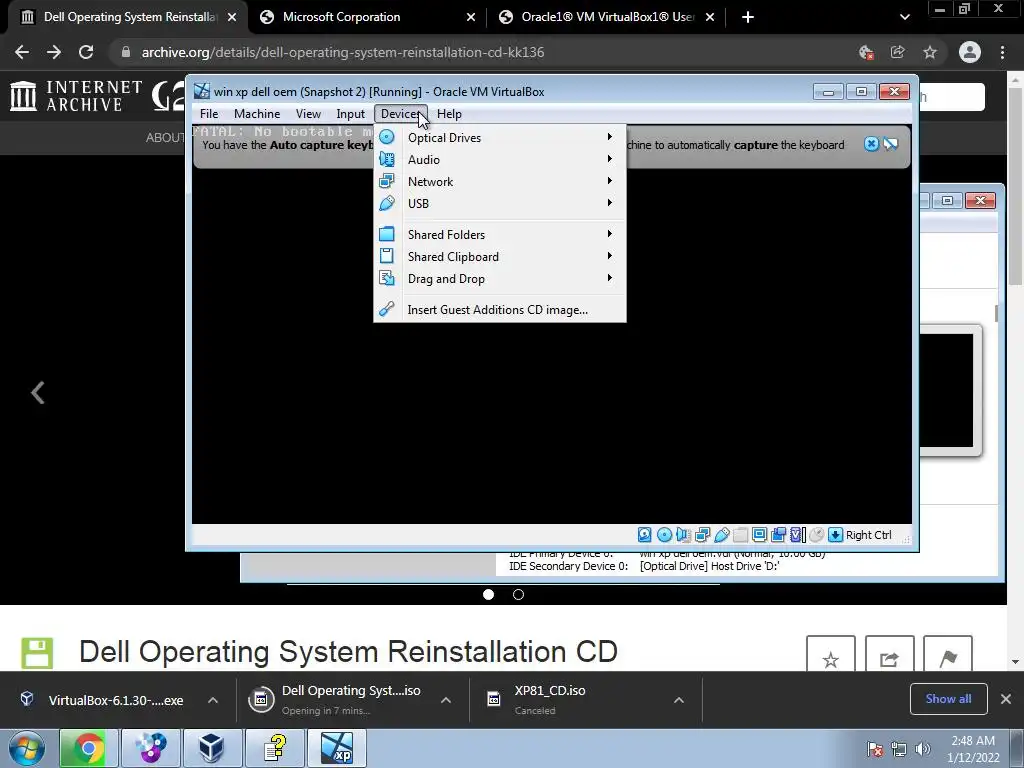Expand Dell Operating Syst iso download options
Viewport: 1024px width, 768px height.
pos(446,700)
